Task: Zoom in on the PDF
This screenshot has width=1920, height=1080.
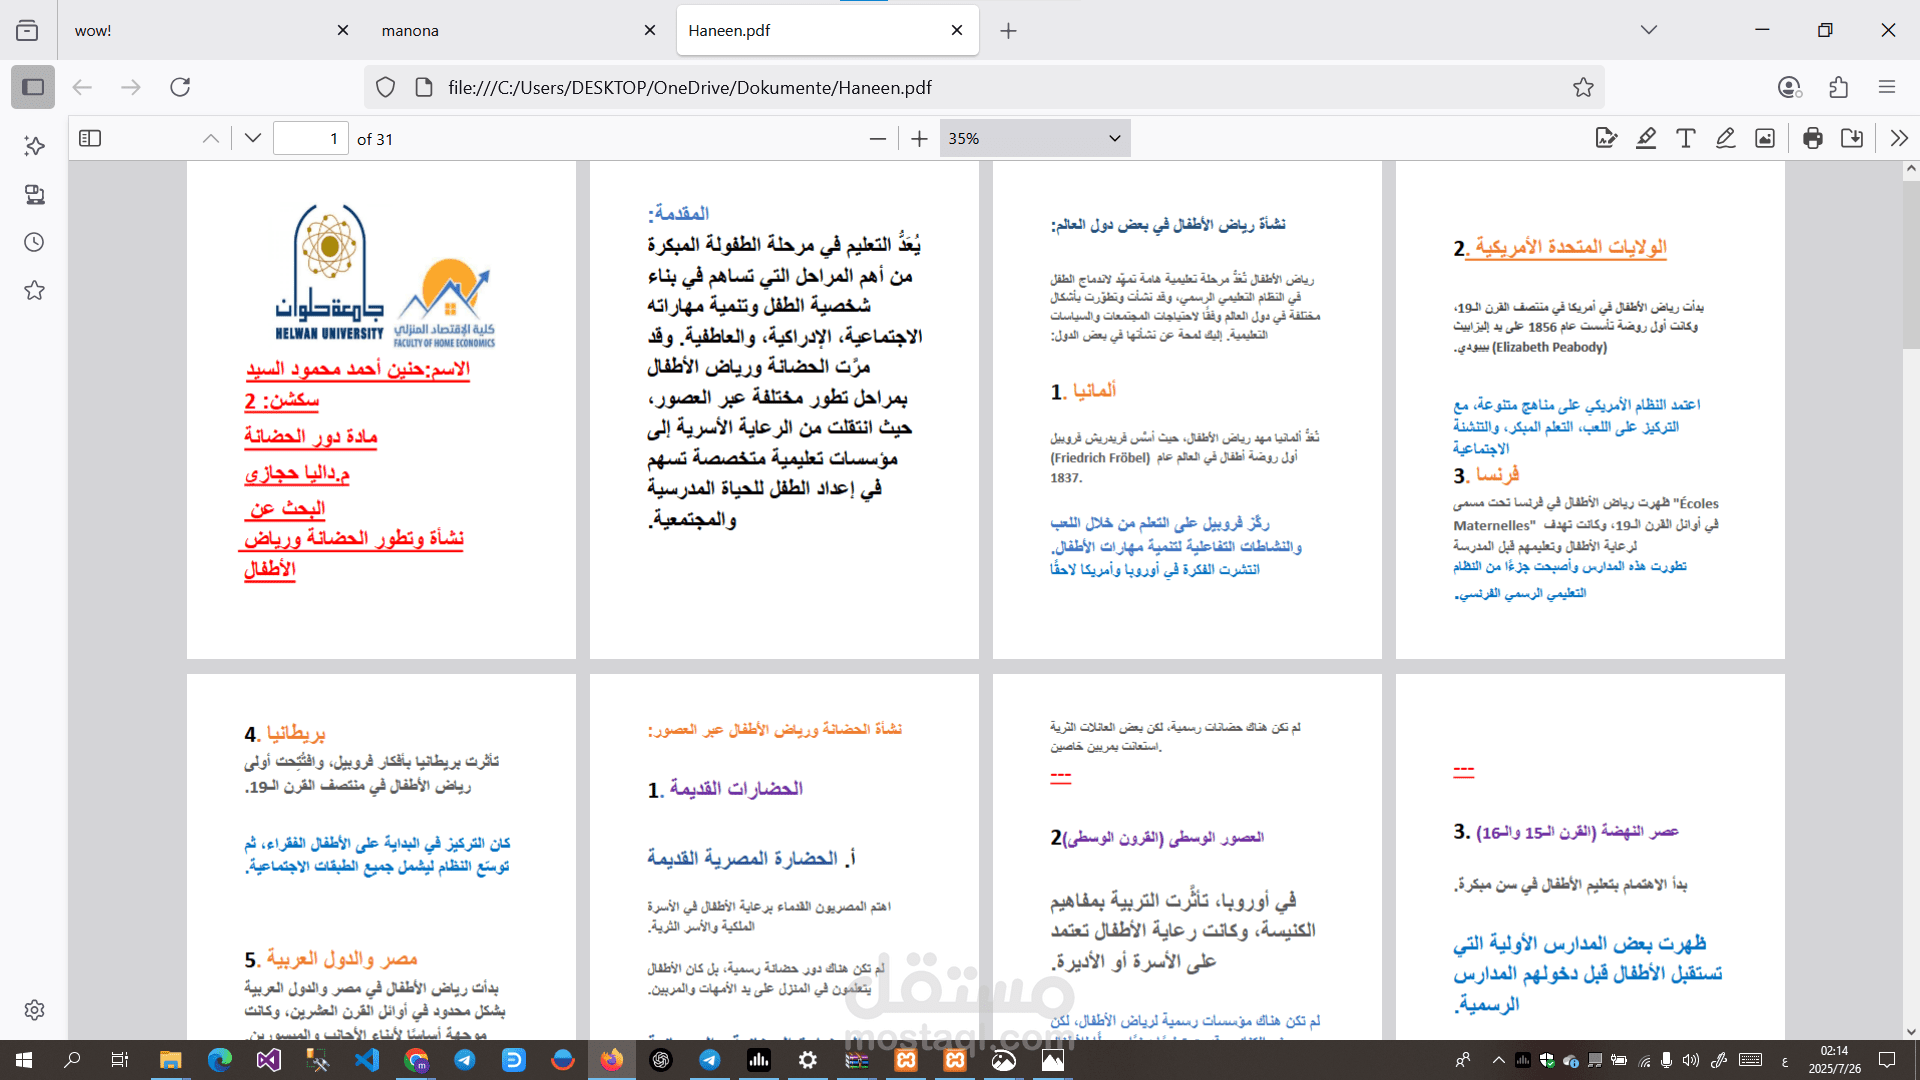Action: (x=919, y=138)
